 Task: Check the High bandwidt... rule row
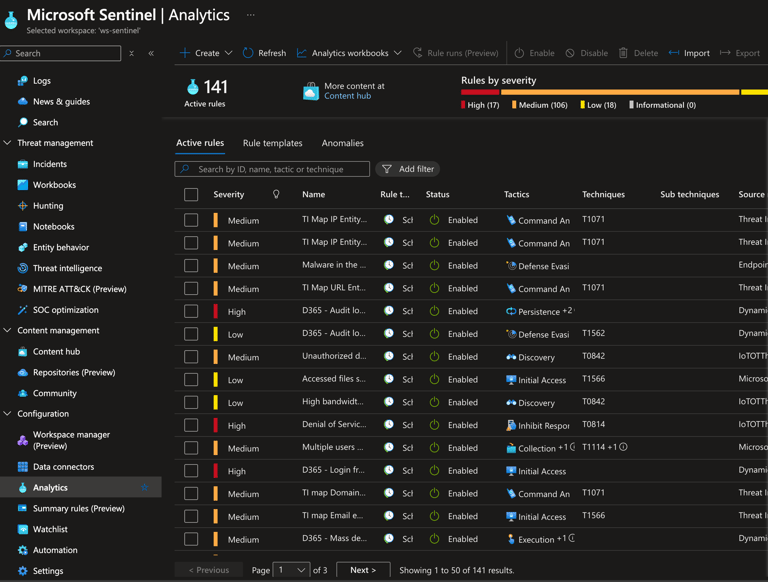191,403
